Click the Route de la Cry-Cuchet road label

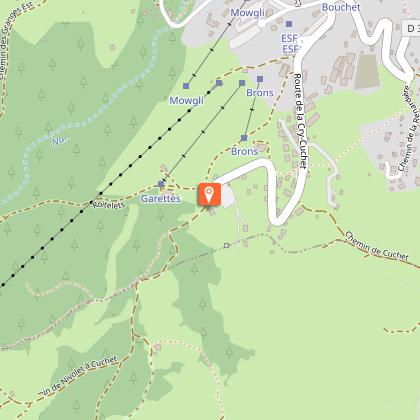(299, 121)
